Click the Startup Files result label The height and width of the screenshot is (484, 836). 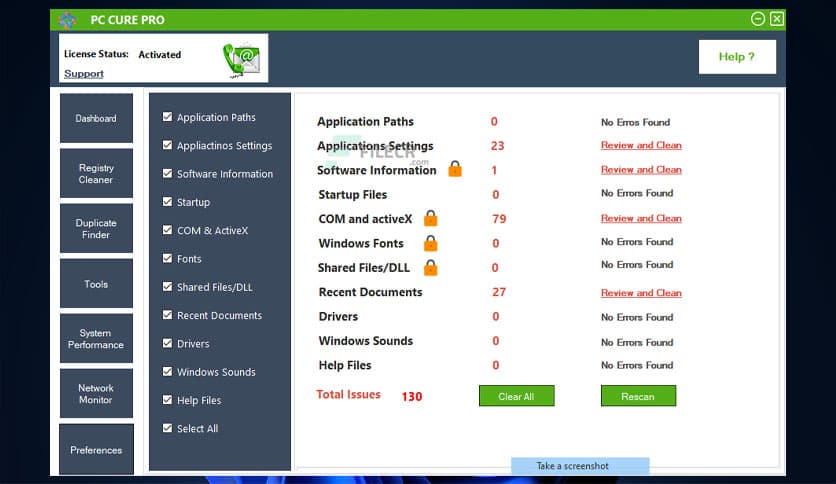pyautogui.click(x=352, y=195)
